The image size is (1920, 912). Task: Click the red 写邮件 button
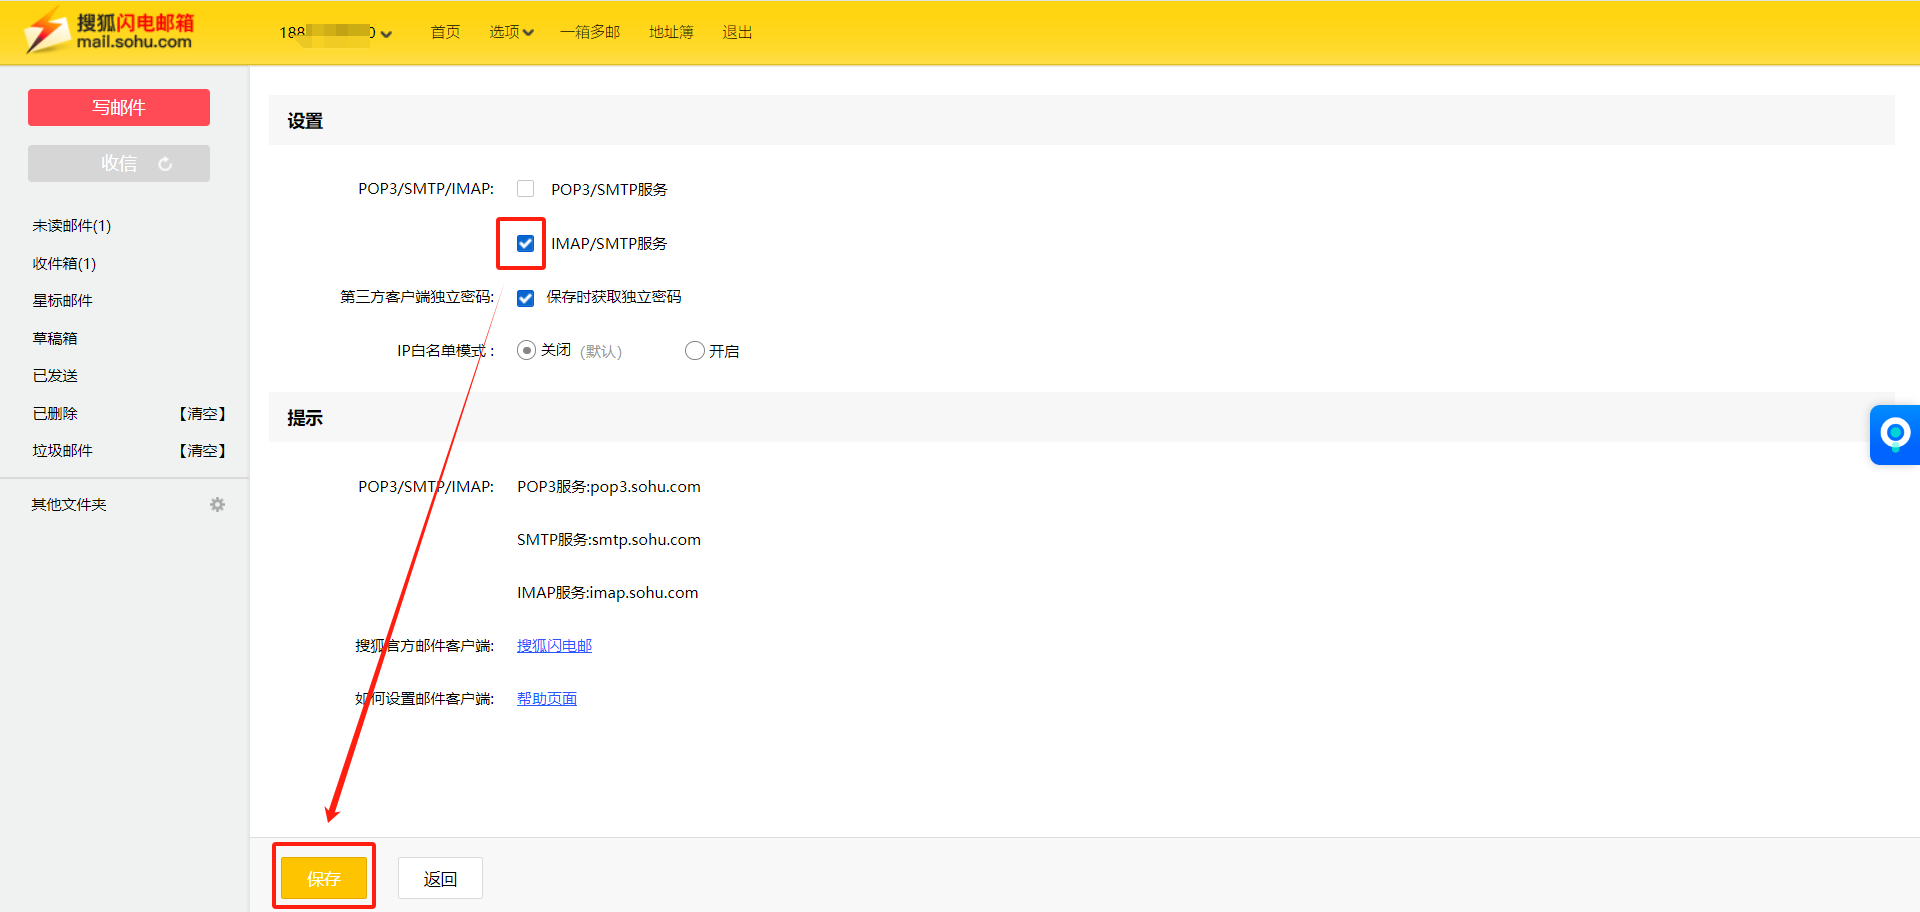click(x=119, y=107)
